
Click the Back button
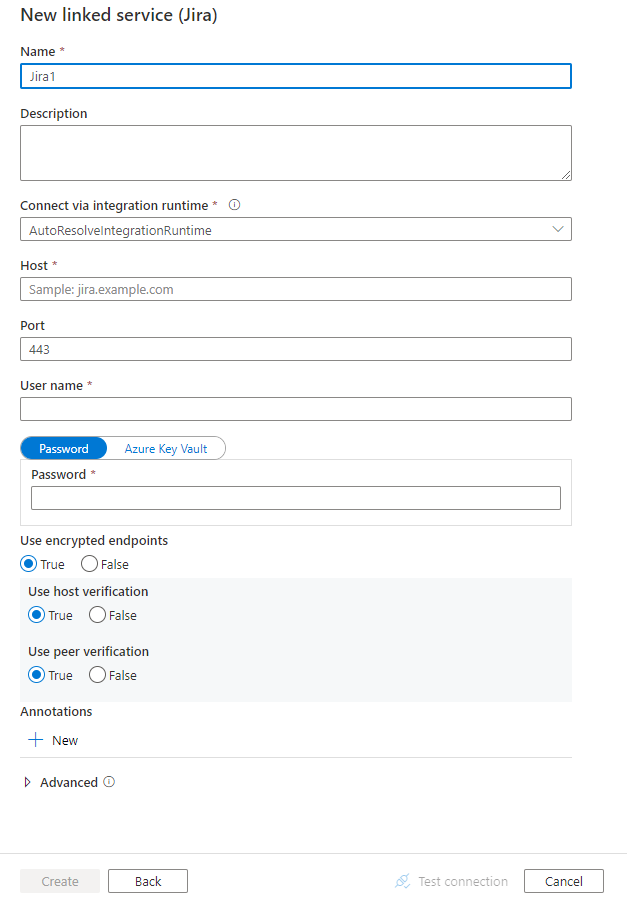[148, 881]
